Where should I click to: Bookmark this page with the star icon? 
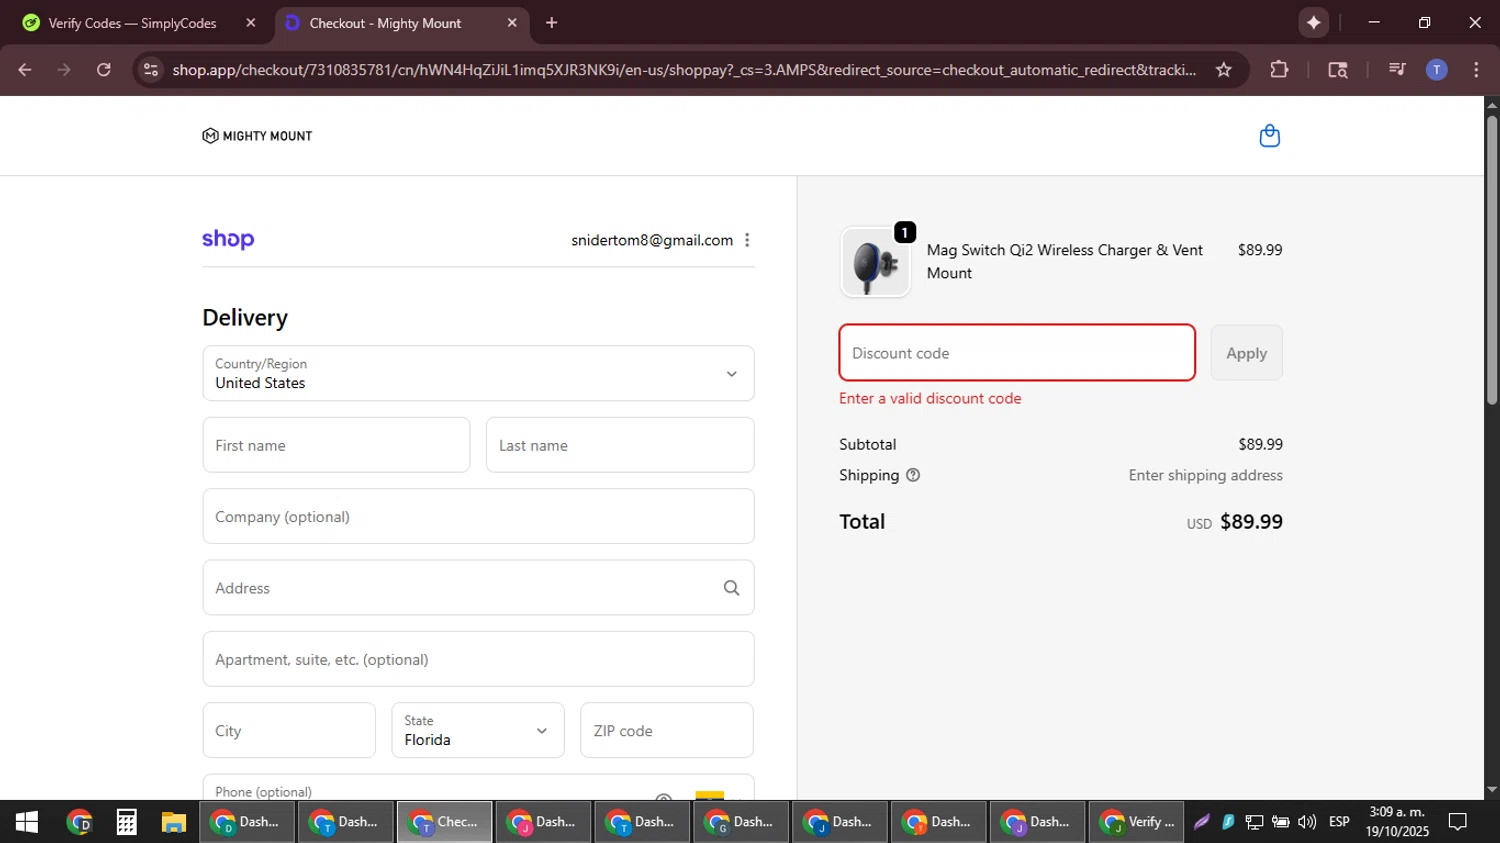coord(1224,70)
